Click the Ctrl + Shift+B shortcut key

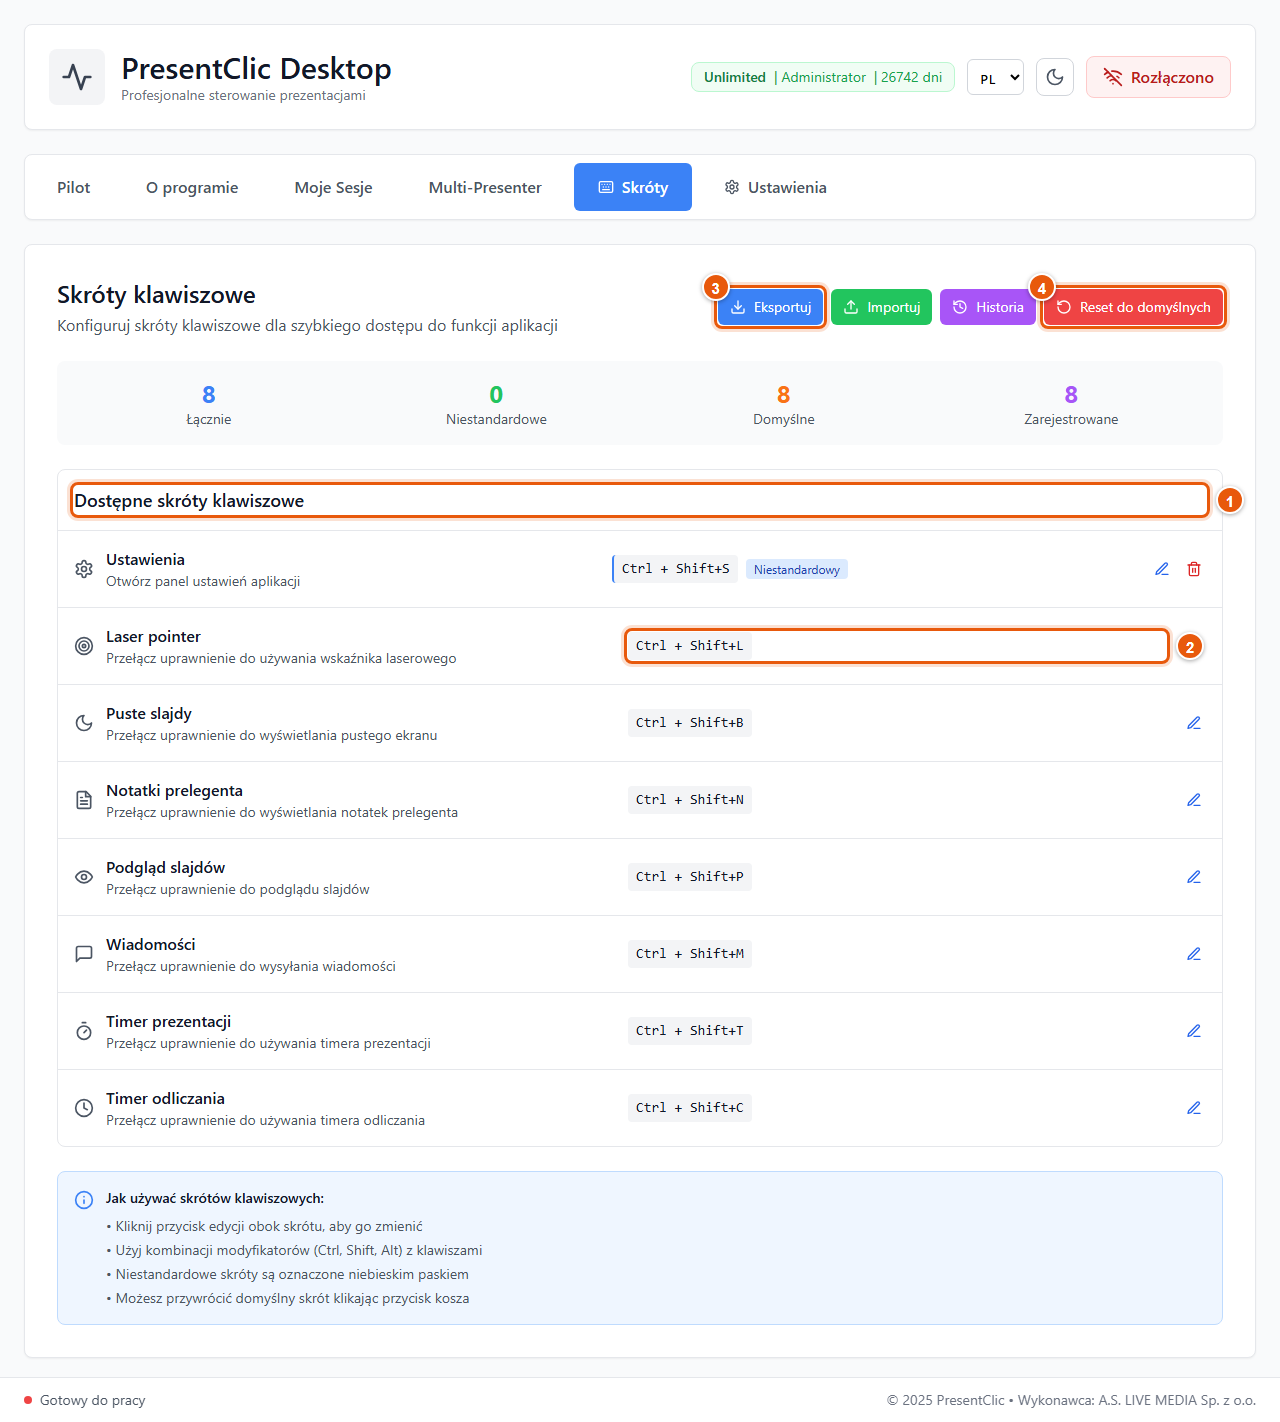(690, 723)
